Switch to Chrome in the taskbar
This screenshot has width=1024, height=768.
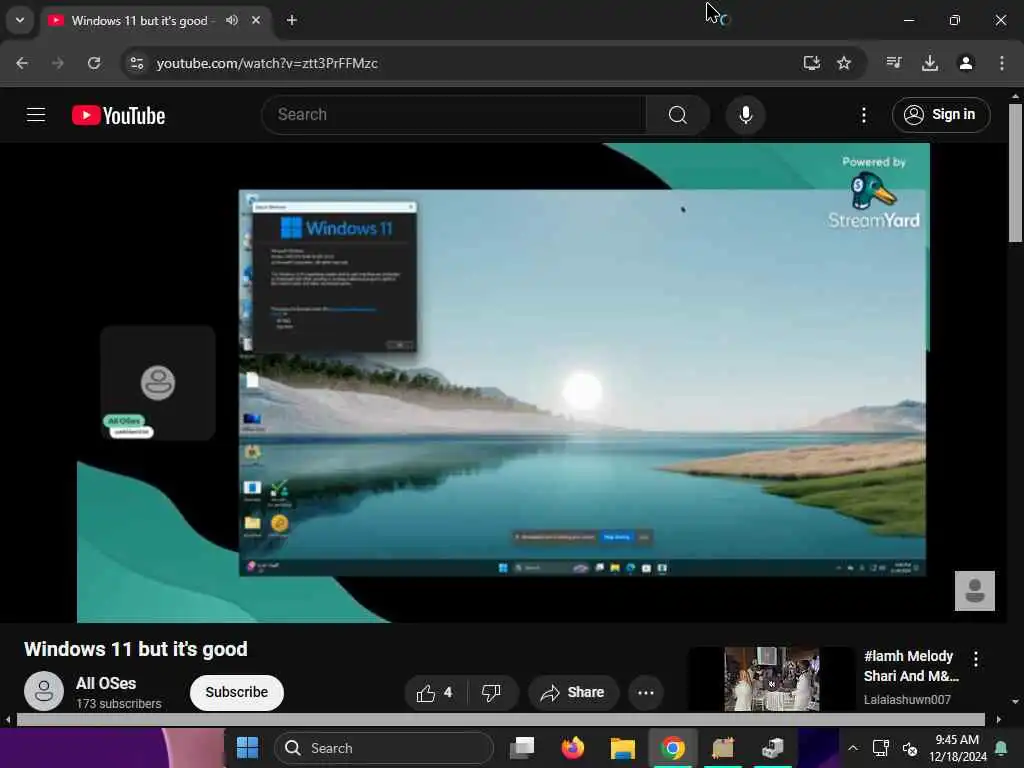[x=672, y=748]
